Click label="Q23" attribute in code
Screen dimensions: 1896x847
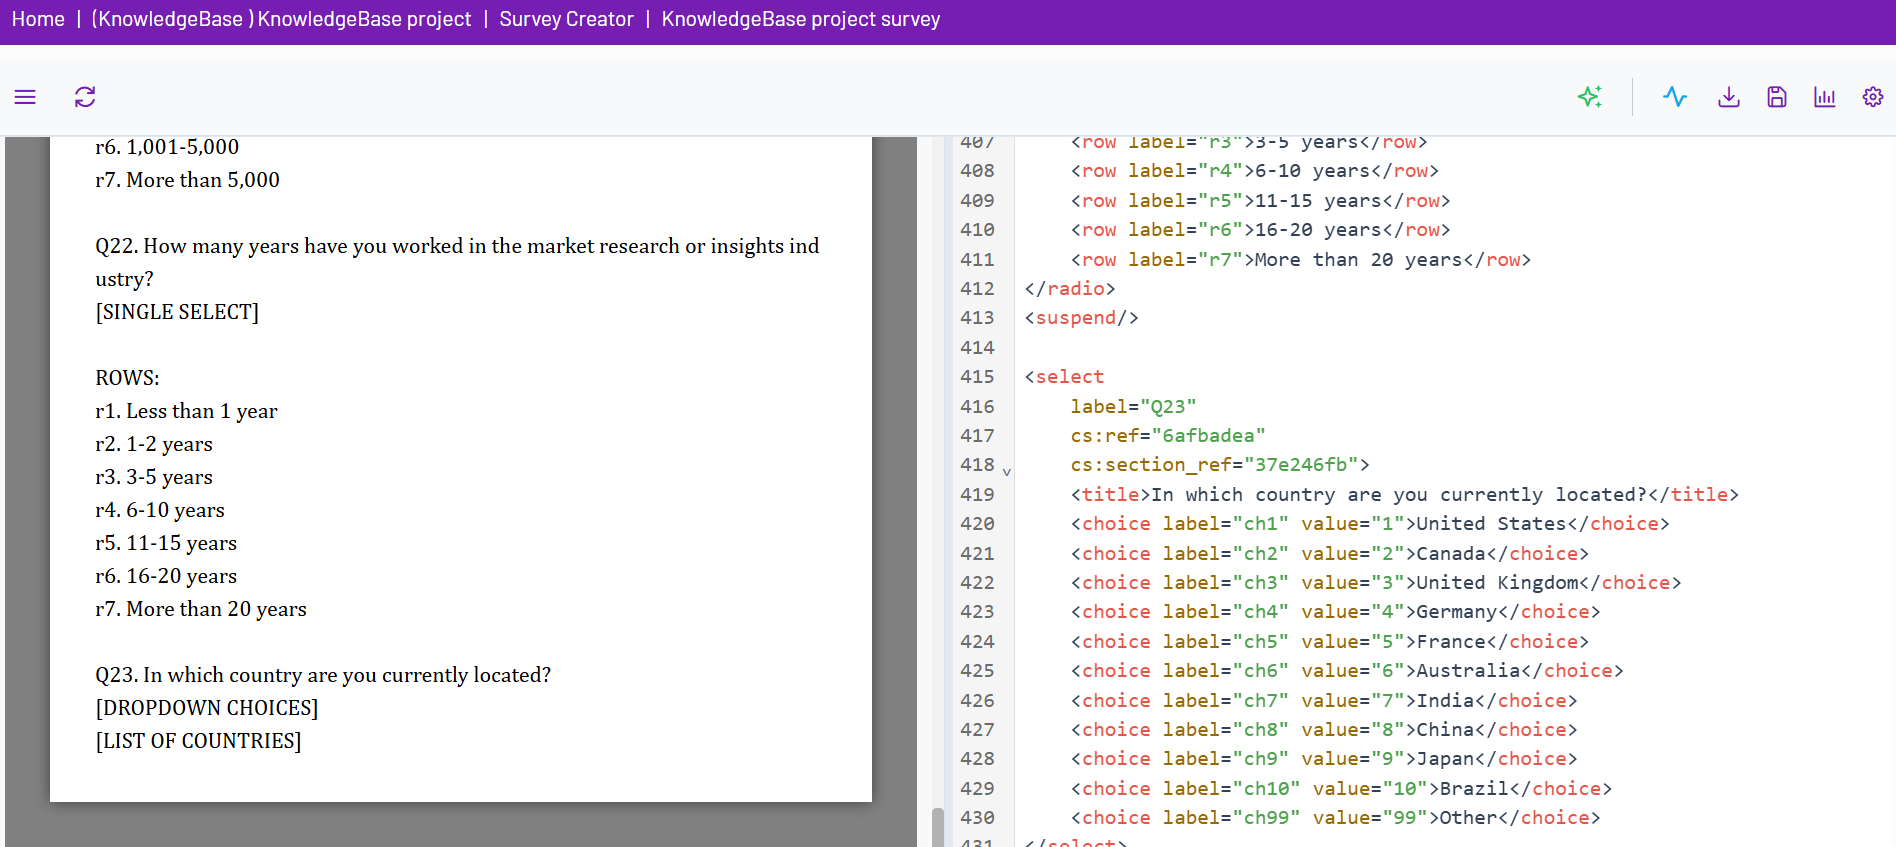(x=1133, y=407)
